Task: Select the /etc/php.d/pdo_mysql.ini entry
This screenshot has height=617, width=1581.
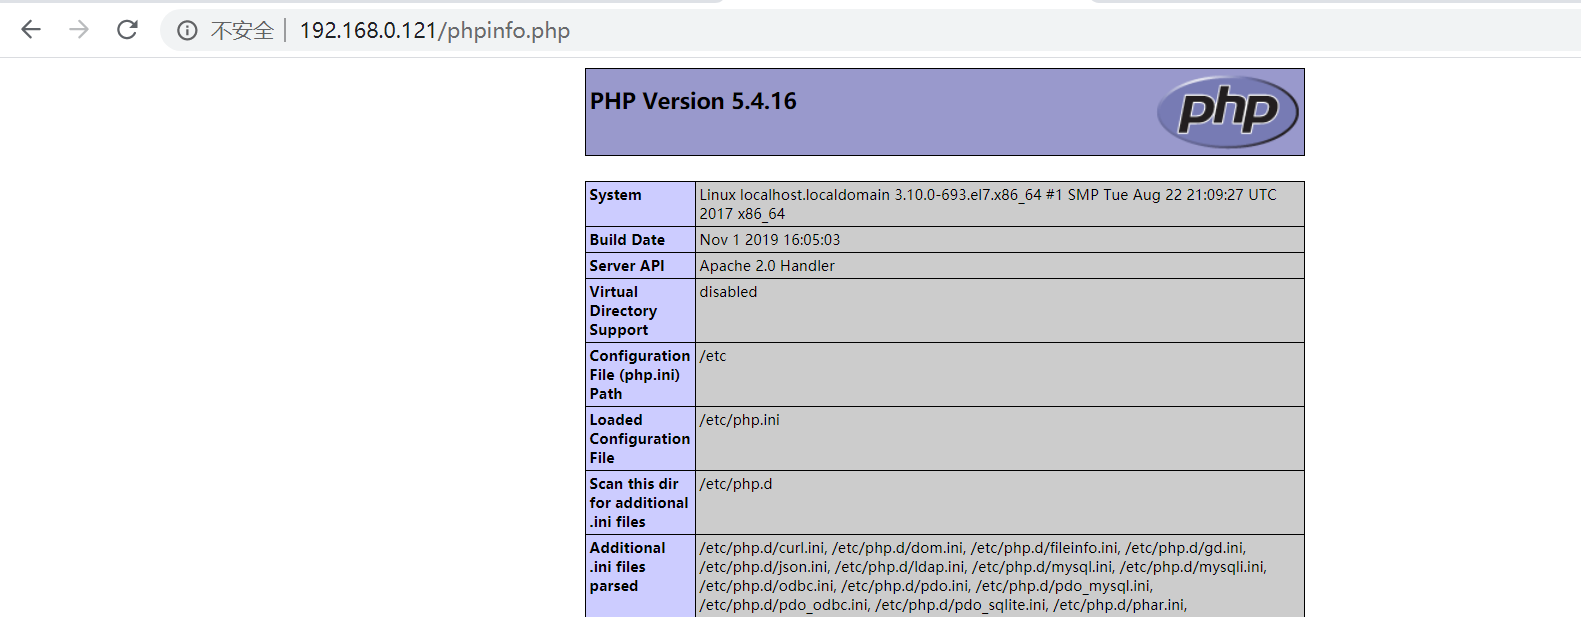Action: (1064, 586)
